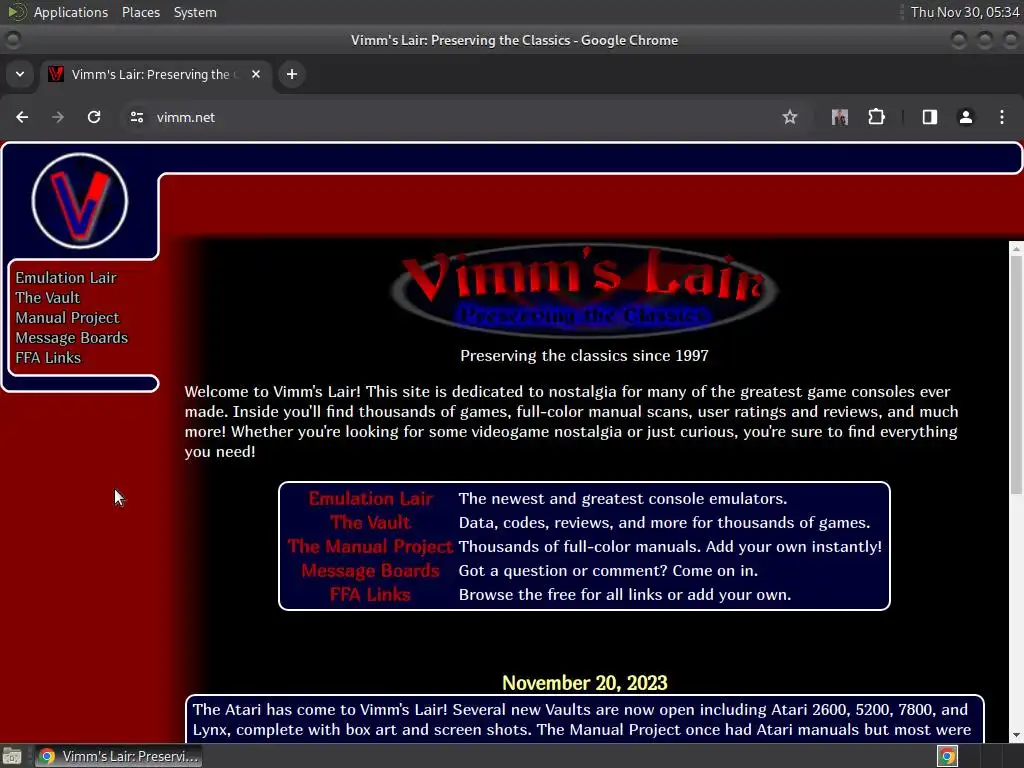Click the Vimm's Lair banner image

point(584,290)
